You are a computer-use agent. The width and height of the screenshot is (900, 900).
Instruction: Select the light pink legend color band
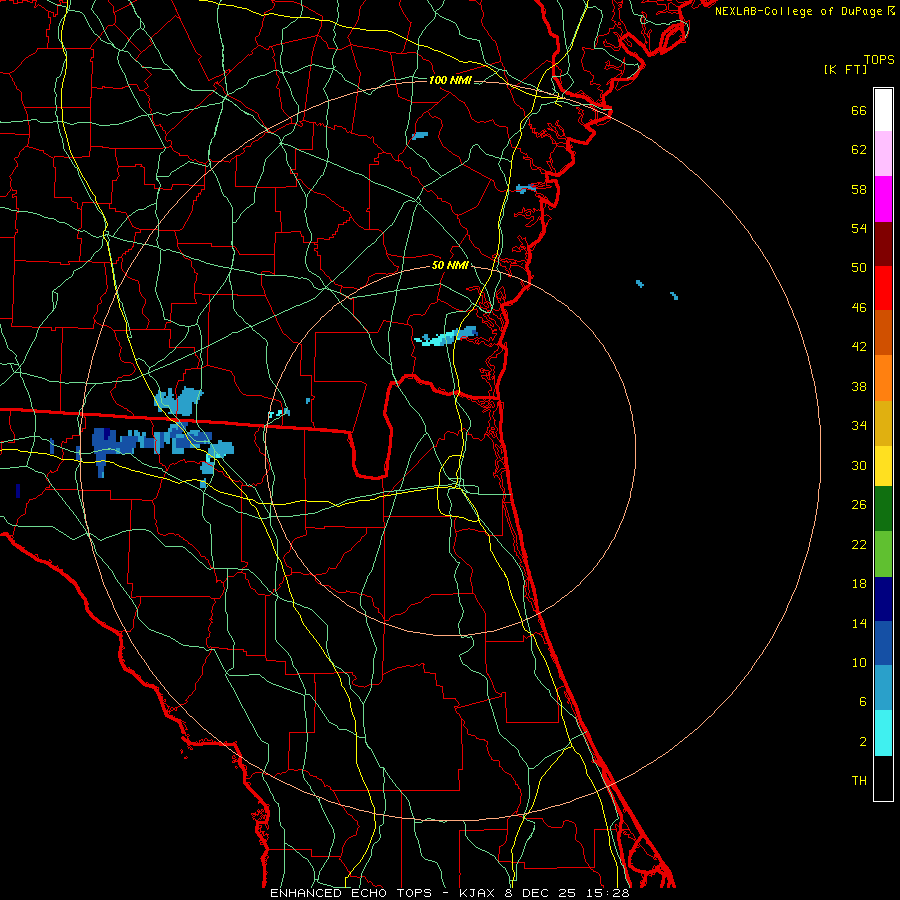pos(883,154)
